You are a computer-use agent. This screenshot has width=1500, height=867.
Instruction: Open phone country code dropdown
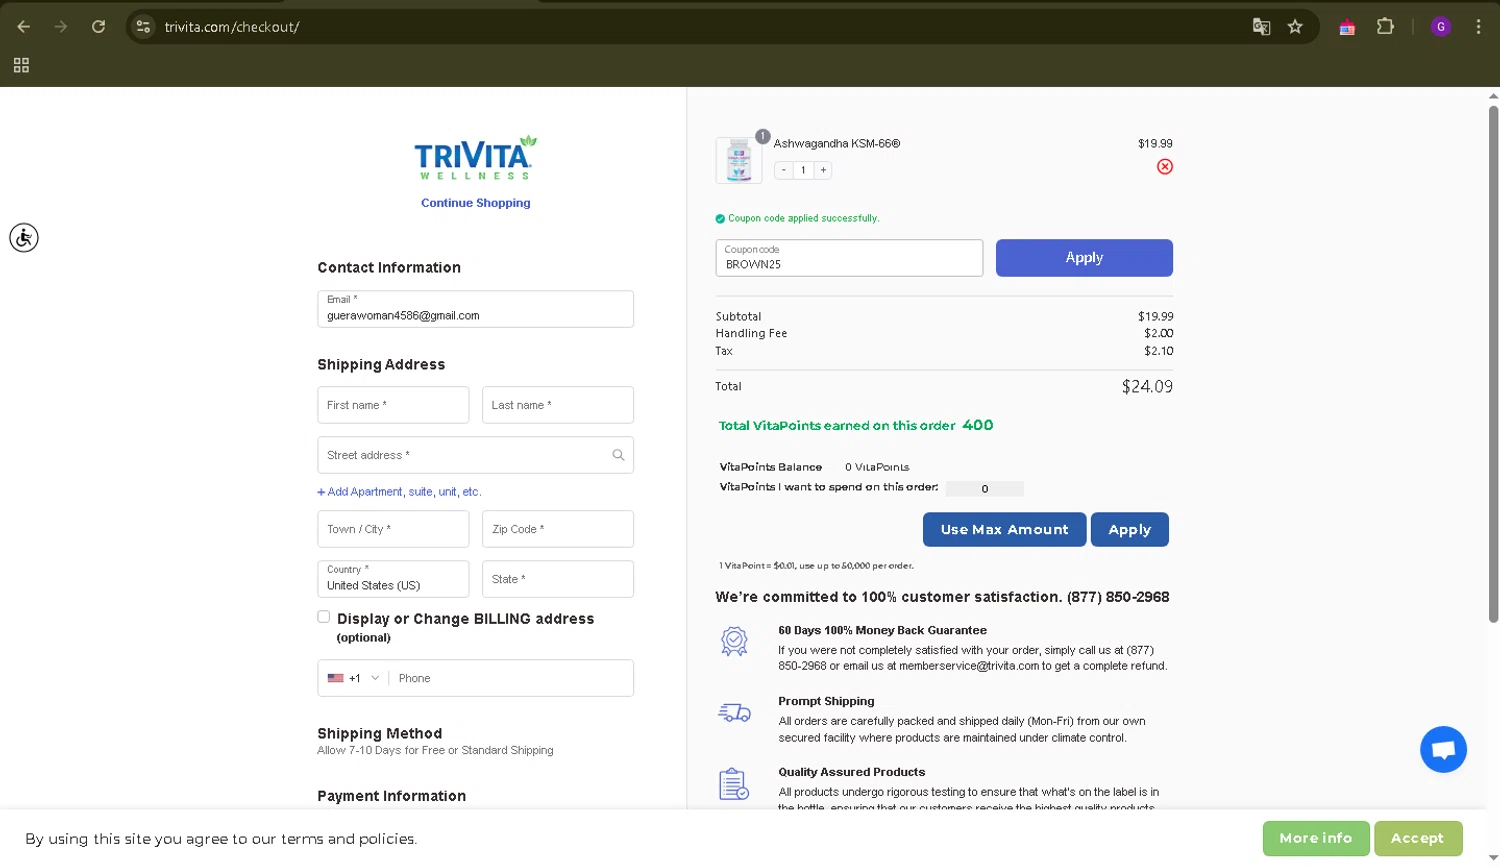[353, 678]
